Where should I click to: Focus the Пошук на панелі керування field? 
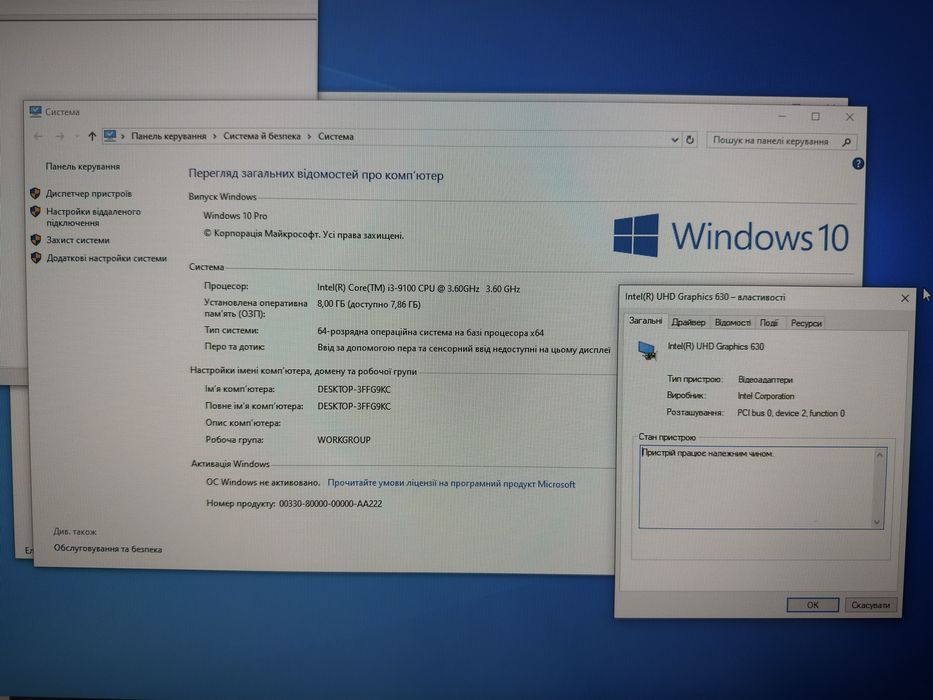[x=782, y=141]
